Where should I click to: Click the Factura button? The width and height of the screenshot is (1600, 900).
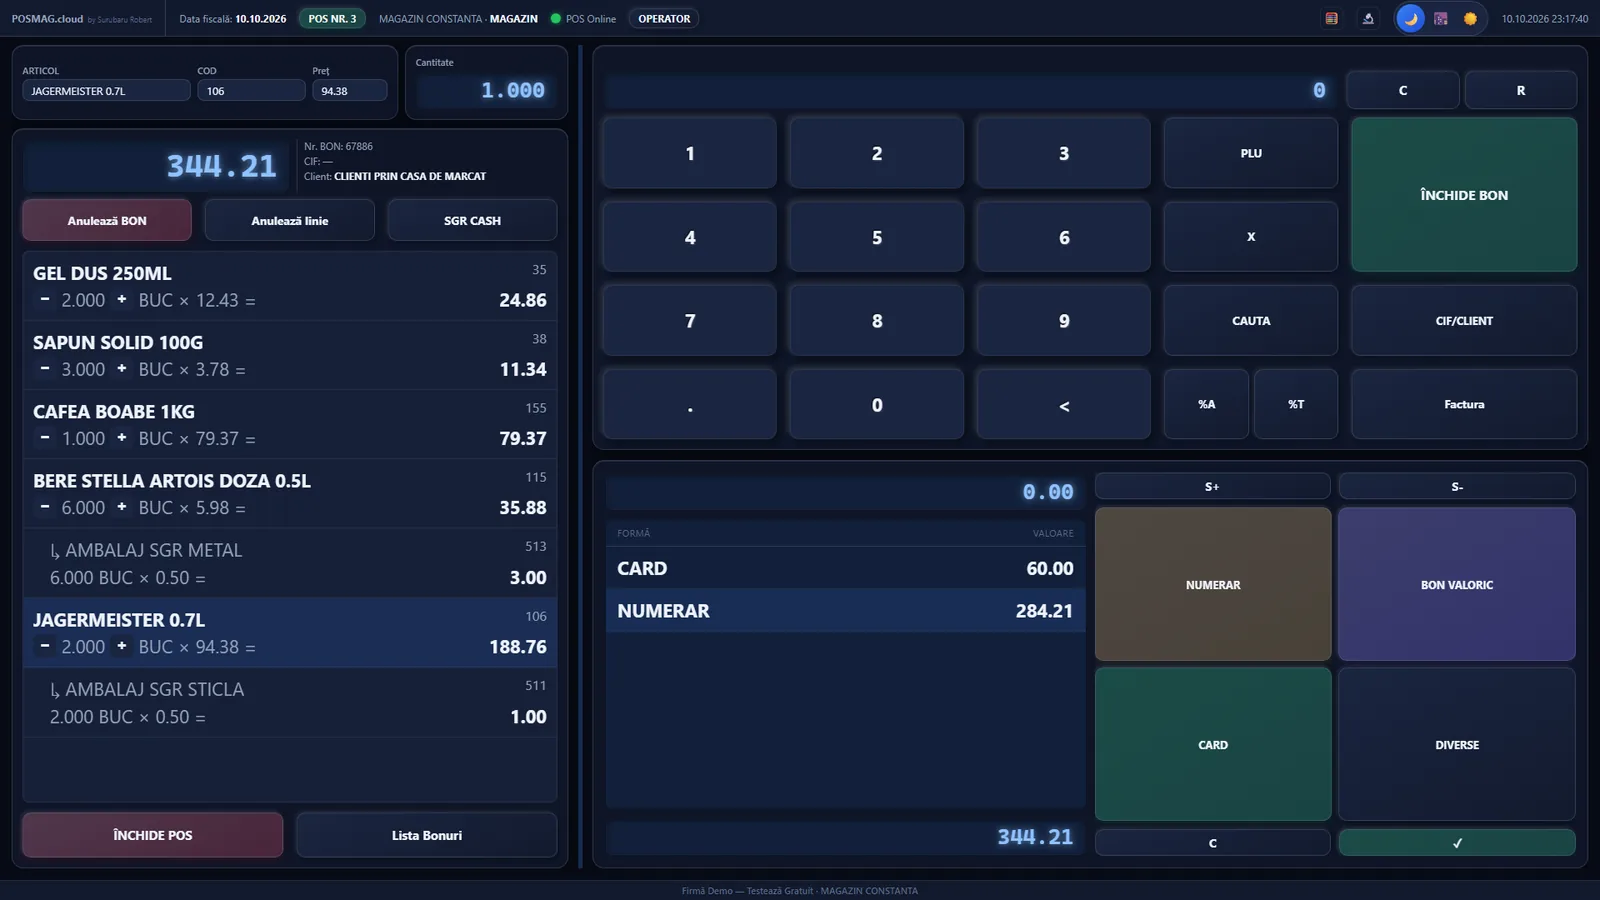[1464, 404]
